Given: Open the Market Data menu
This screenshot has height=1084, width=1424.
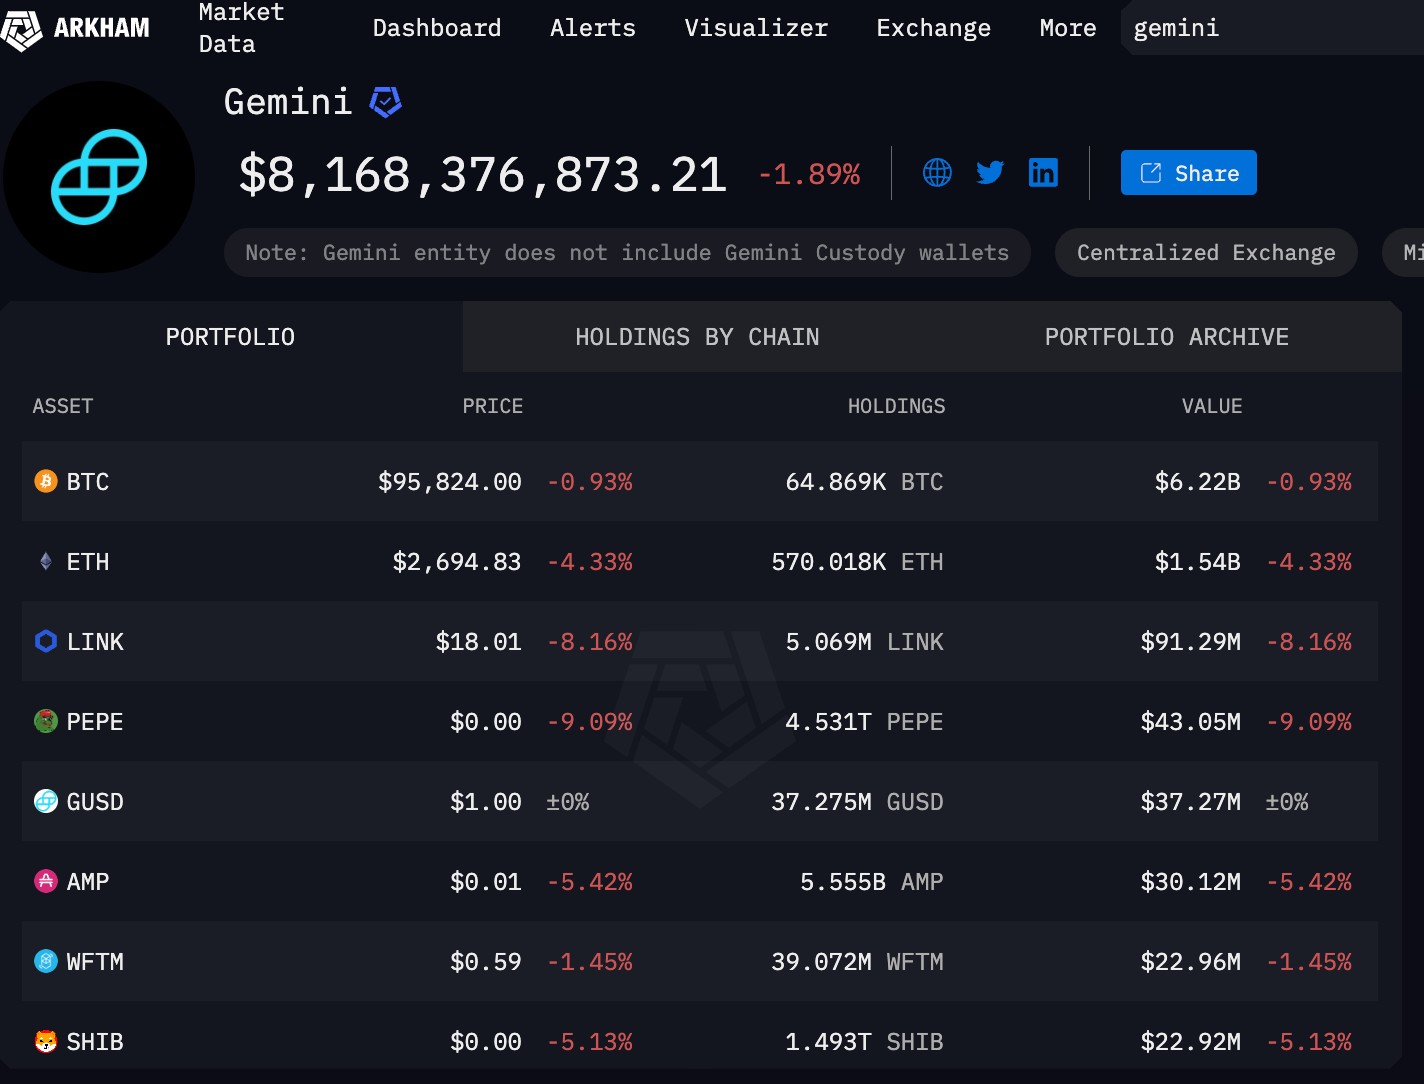Looking at the screenshot, I should pos(241,28).
